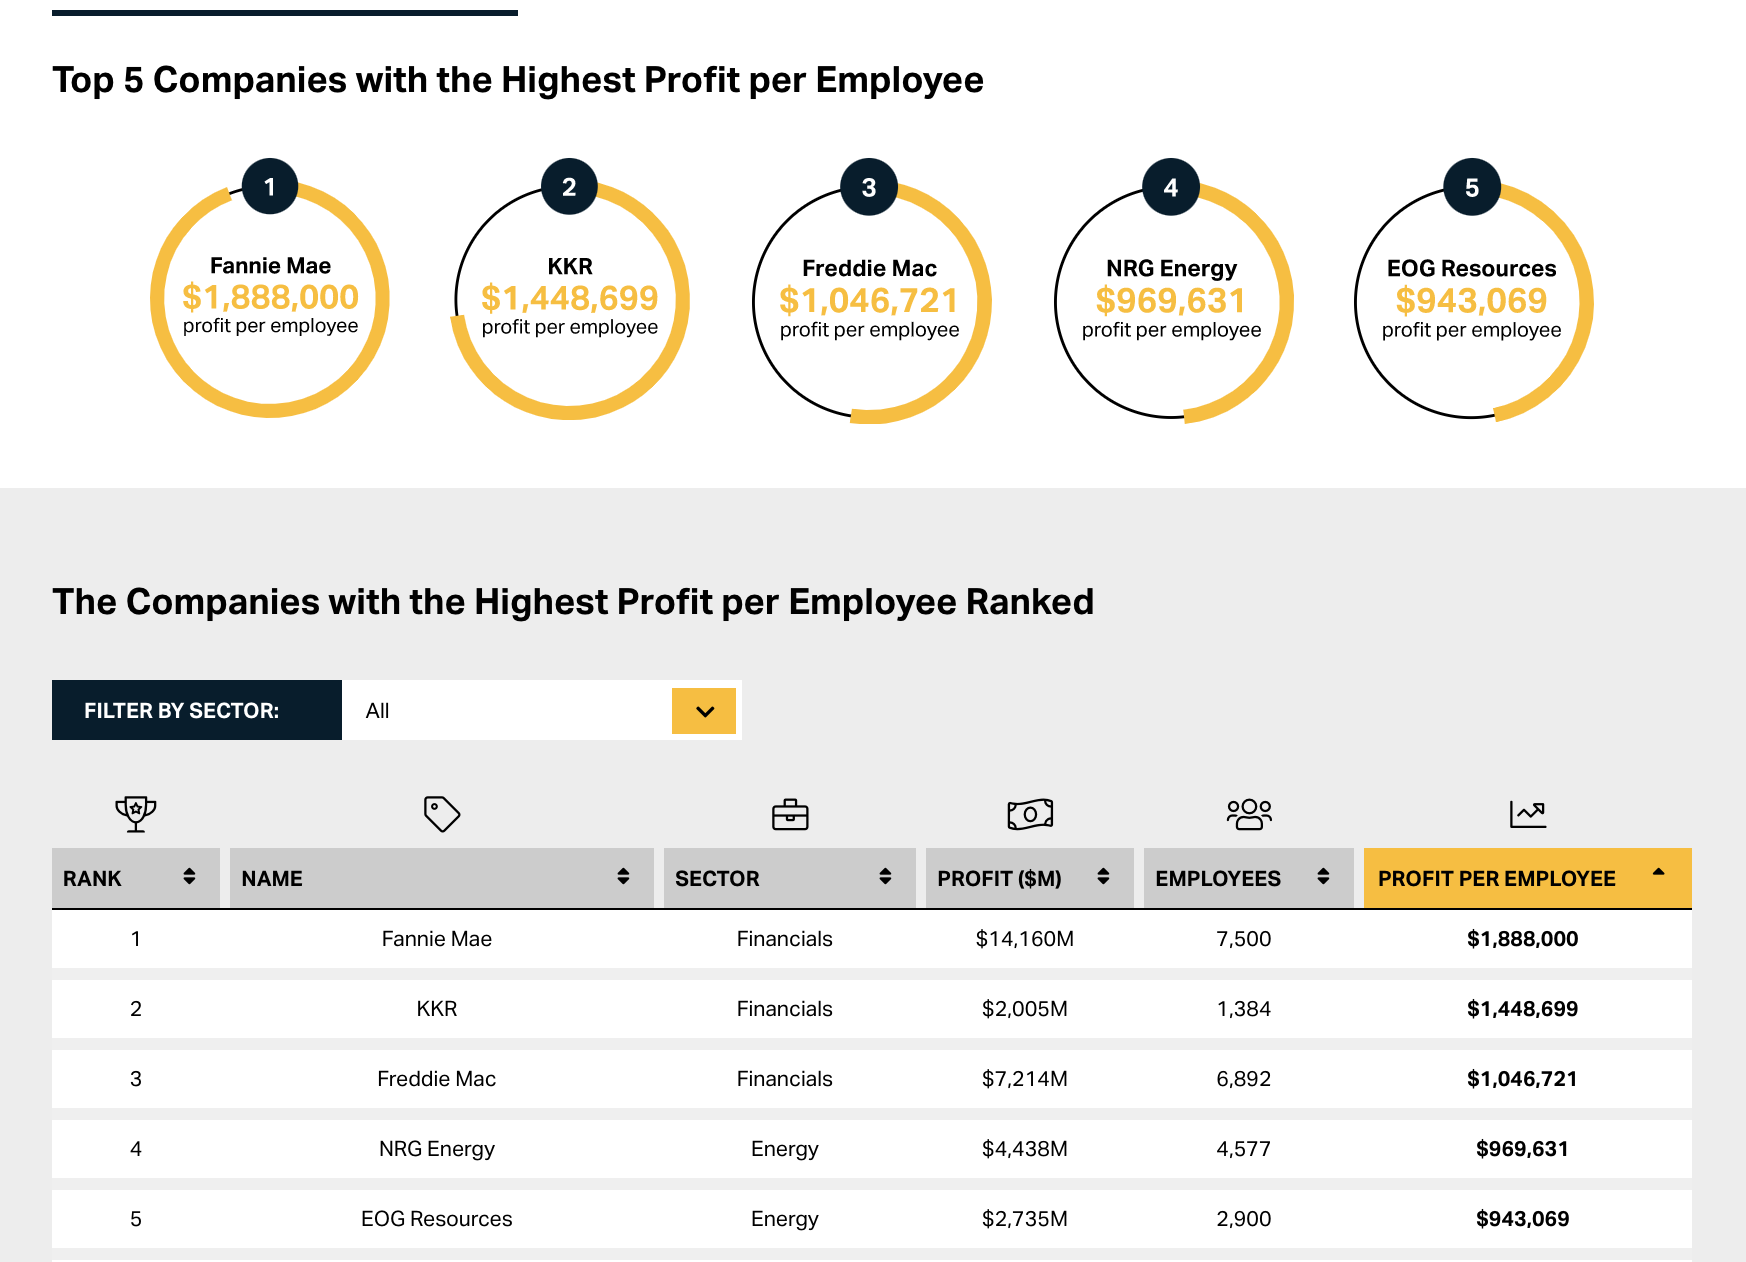1746x1262 pixels.
Task: Click the Top 5 Companies section heading
Action: [x=518, y=80]
